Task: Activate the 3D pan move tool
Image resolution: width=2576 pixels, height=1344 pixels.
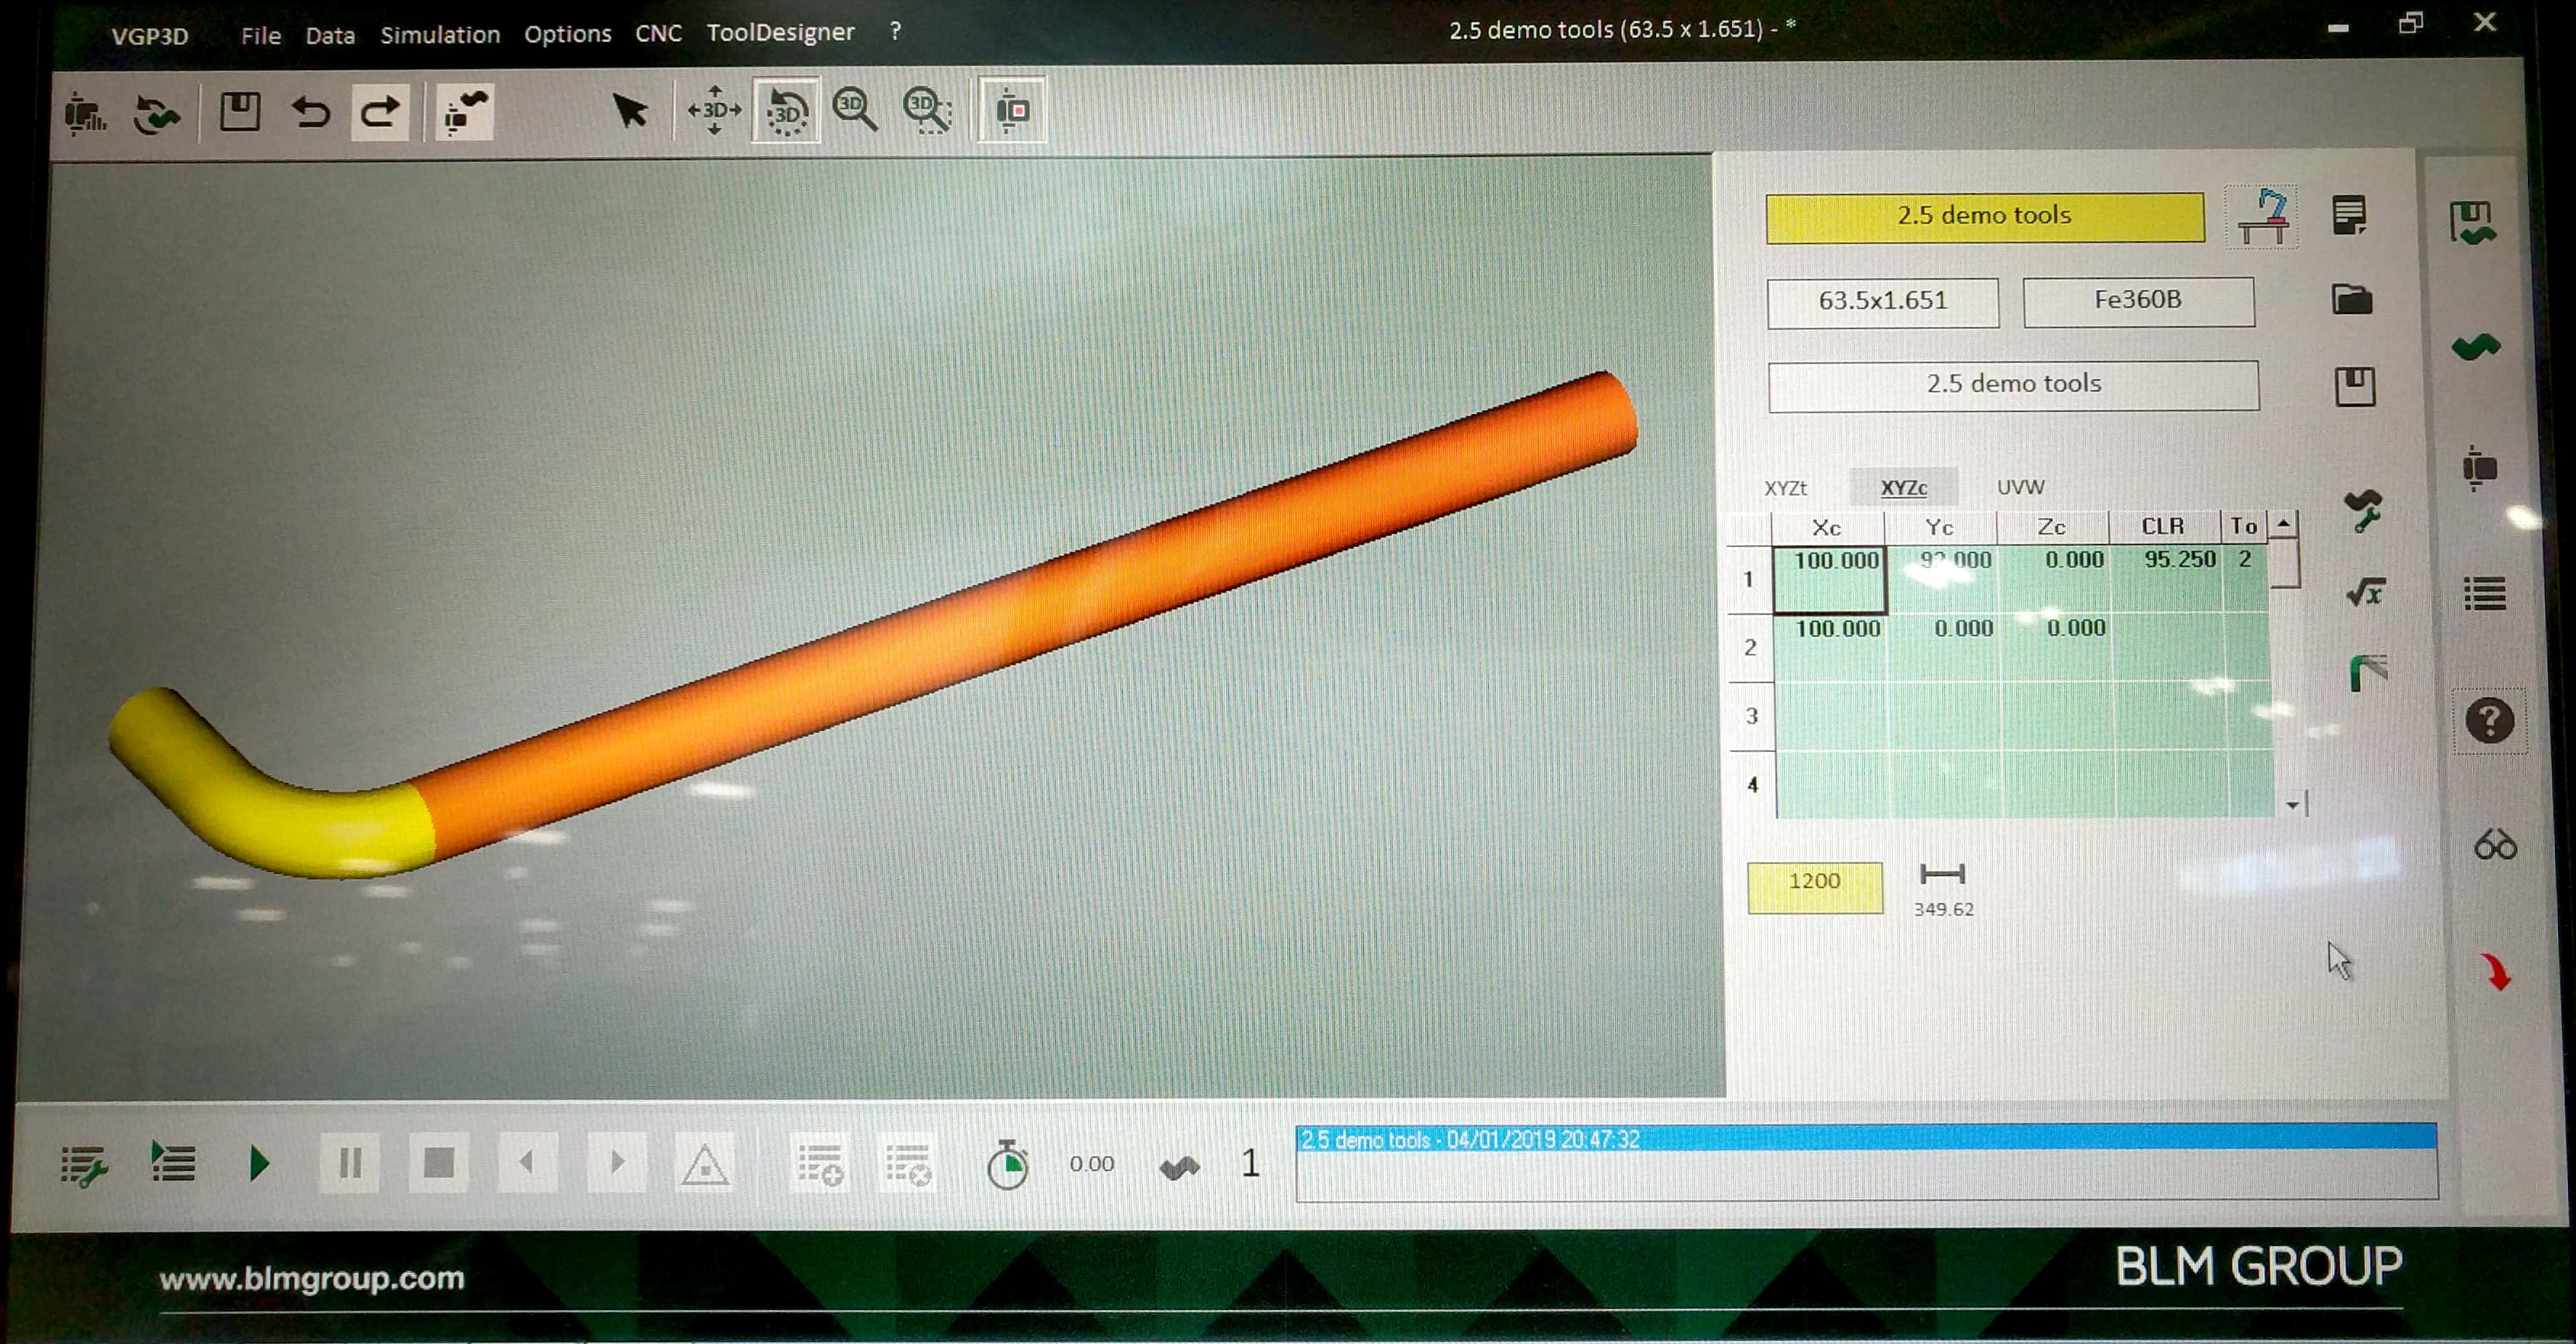Action: (714, 110)
